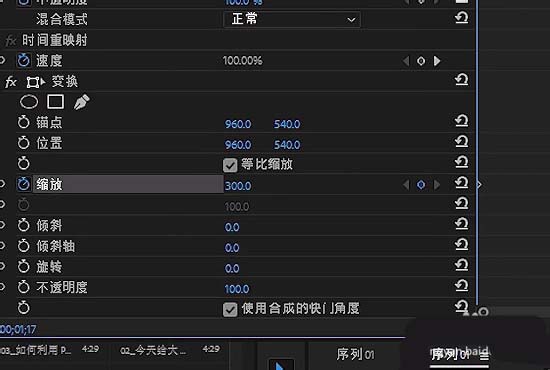Reset the 锚点 parameter

(461, 121)
